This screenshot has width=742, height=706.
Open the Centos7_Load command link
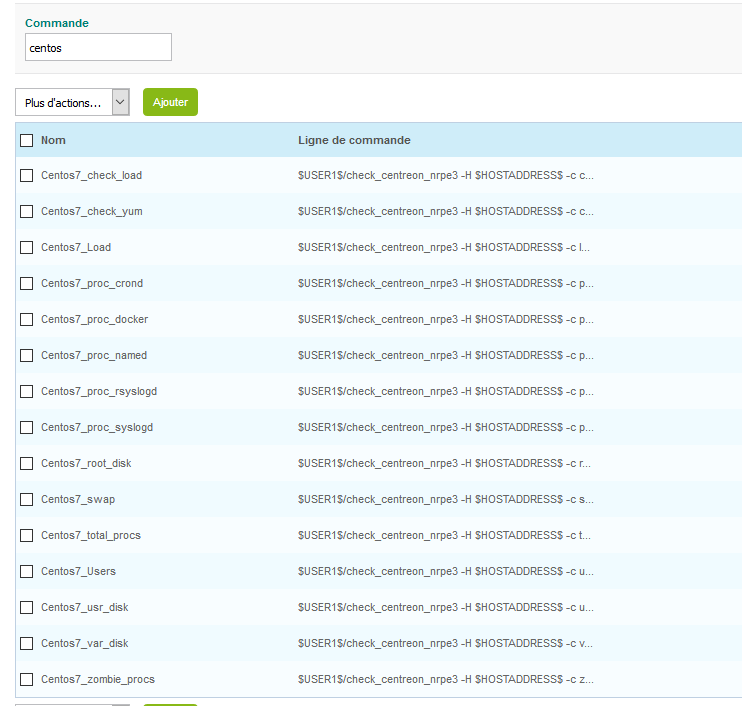tap(76, 247)
